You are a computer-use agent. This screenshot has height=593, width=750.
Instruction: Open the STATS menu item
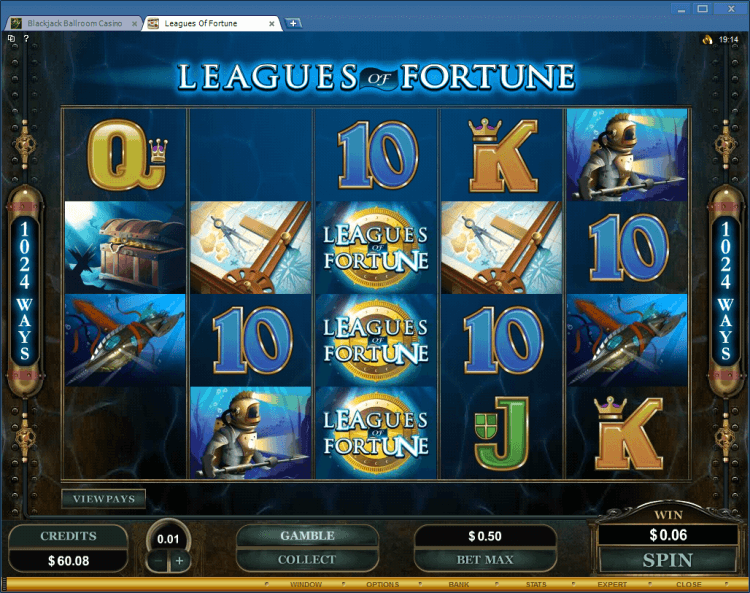536,584
